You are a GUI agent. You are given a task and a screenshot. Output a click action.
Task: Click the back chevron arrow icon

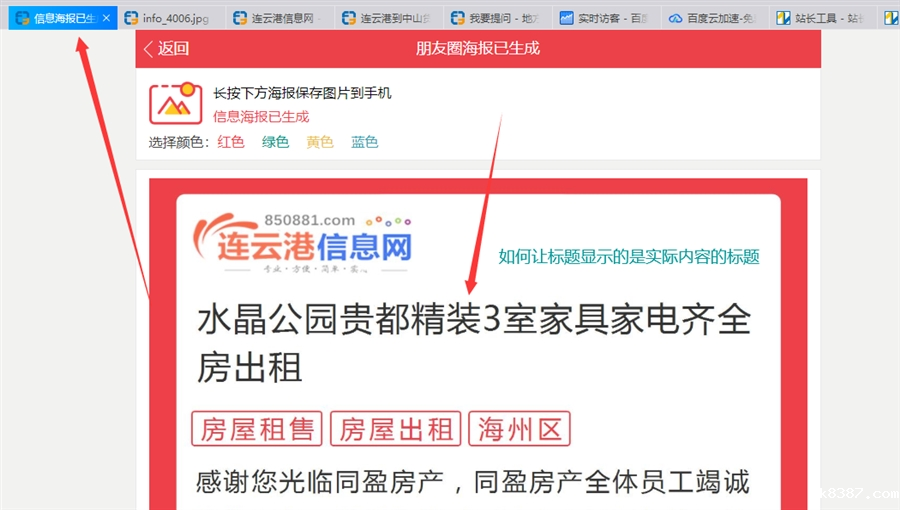pos(148,49)
